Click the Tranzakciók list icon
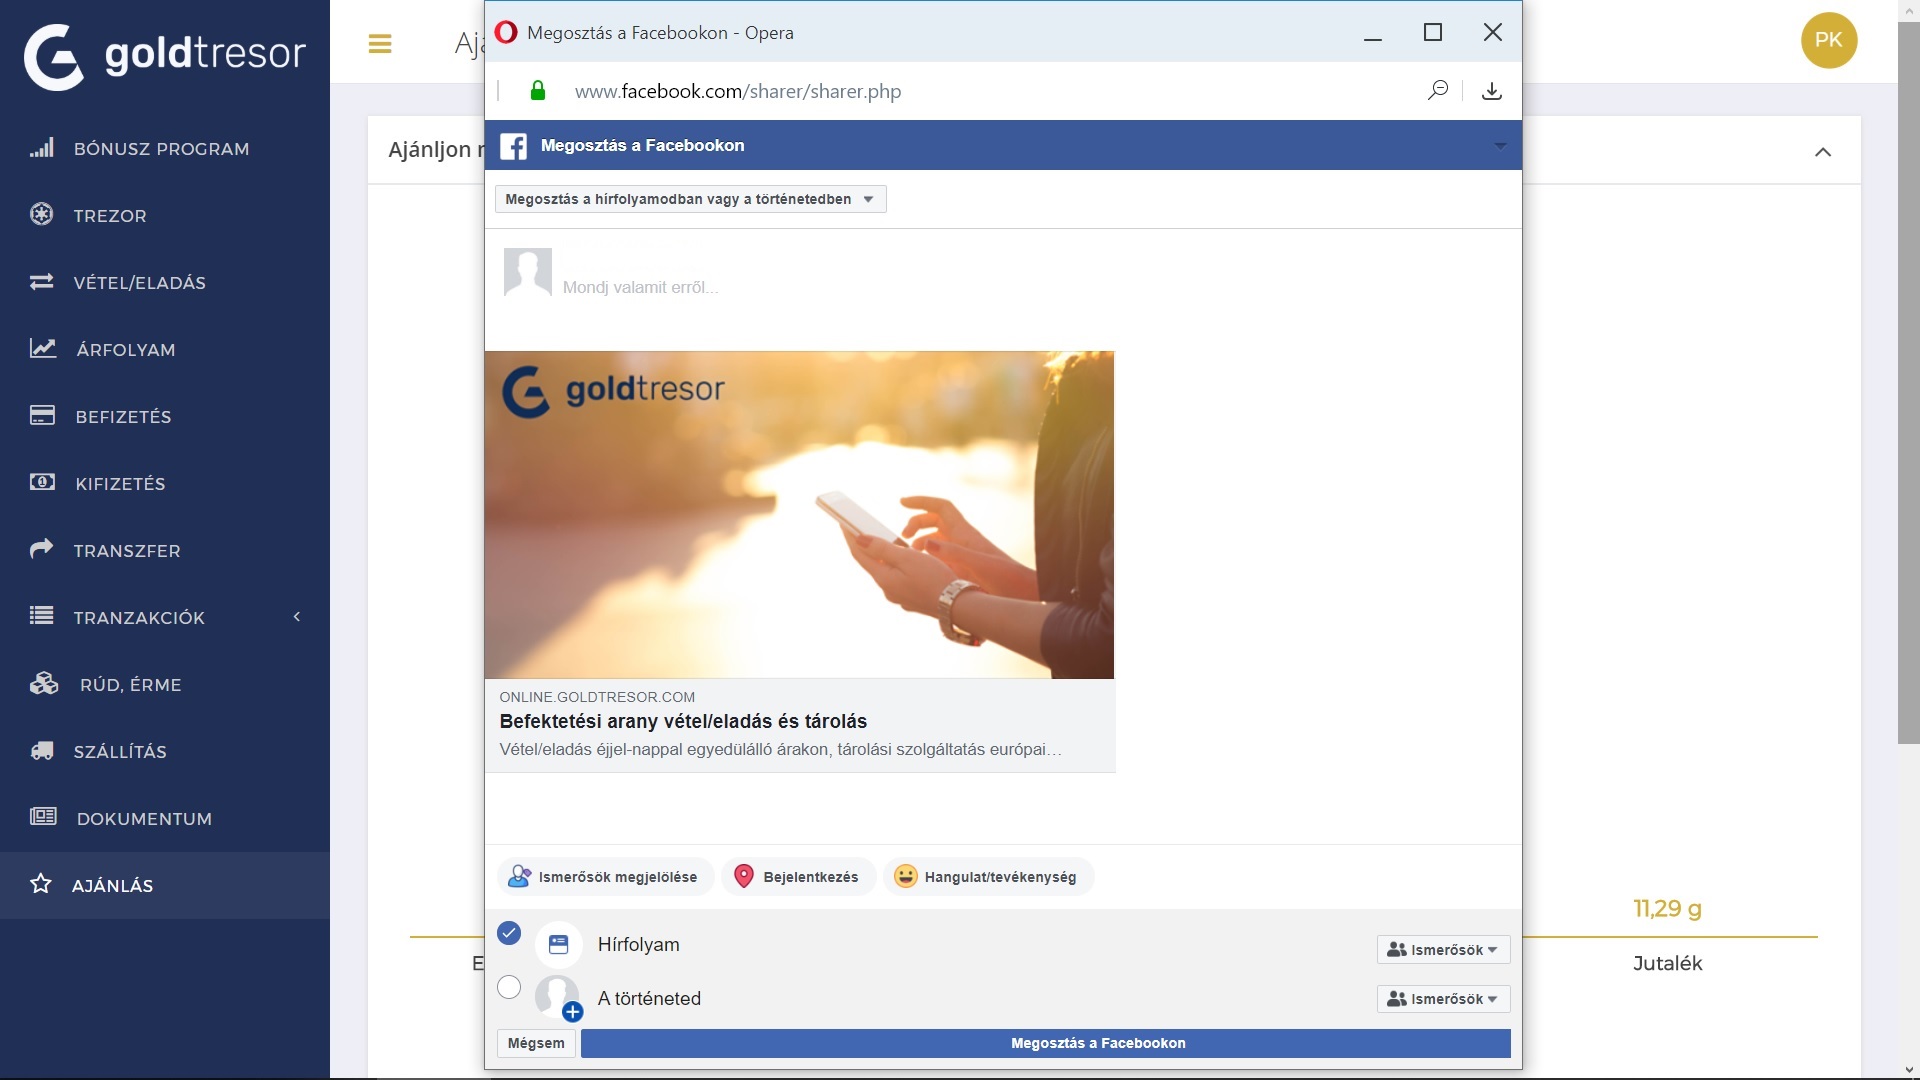Screen dimensions: 1920x1080 tap(42, 615)
